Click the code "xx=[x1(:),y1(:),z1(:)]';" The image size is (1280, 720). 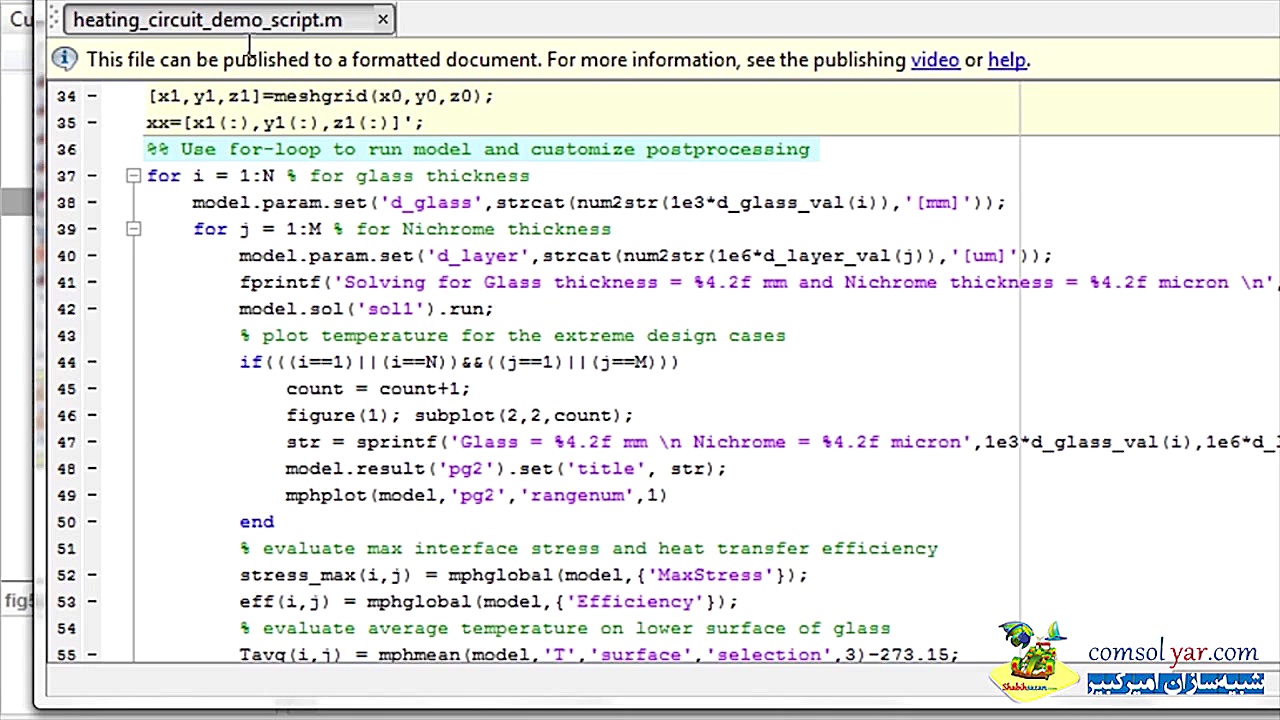[285, 123]
